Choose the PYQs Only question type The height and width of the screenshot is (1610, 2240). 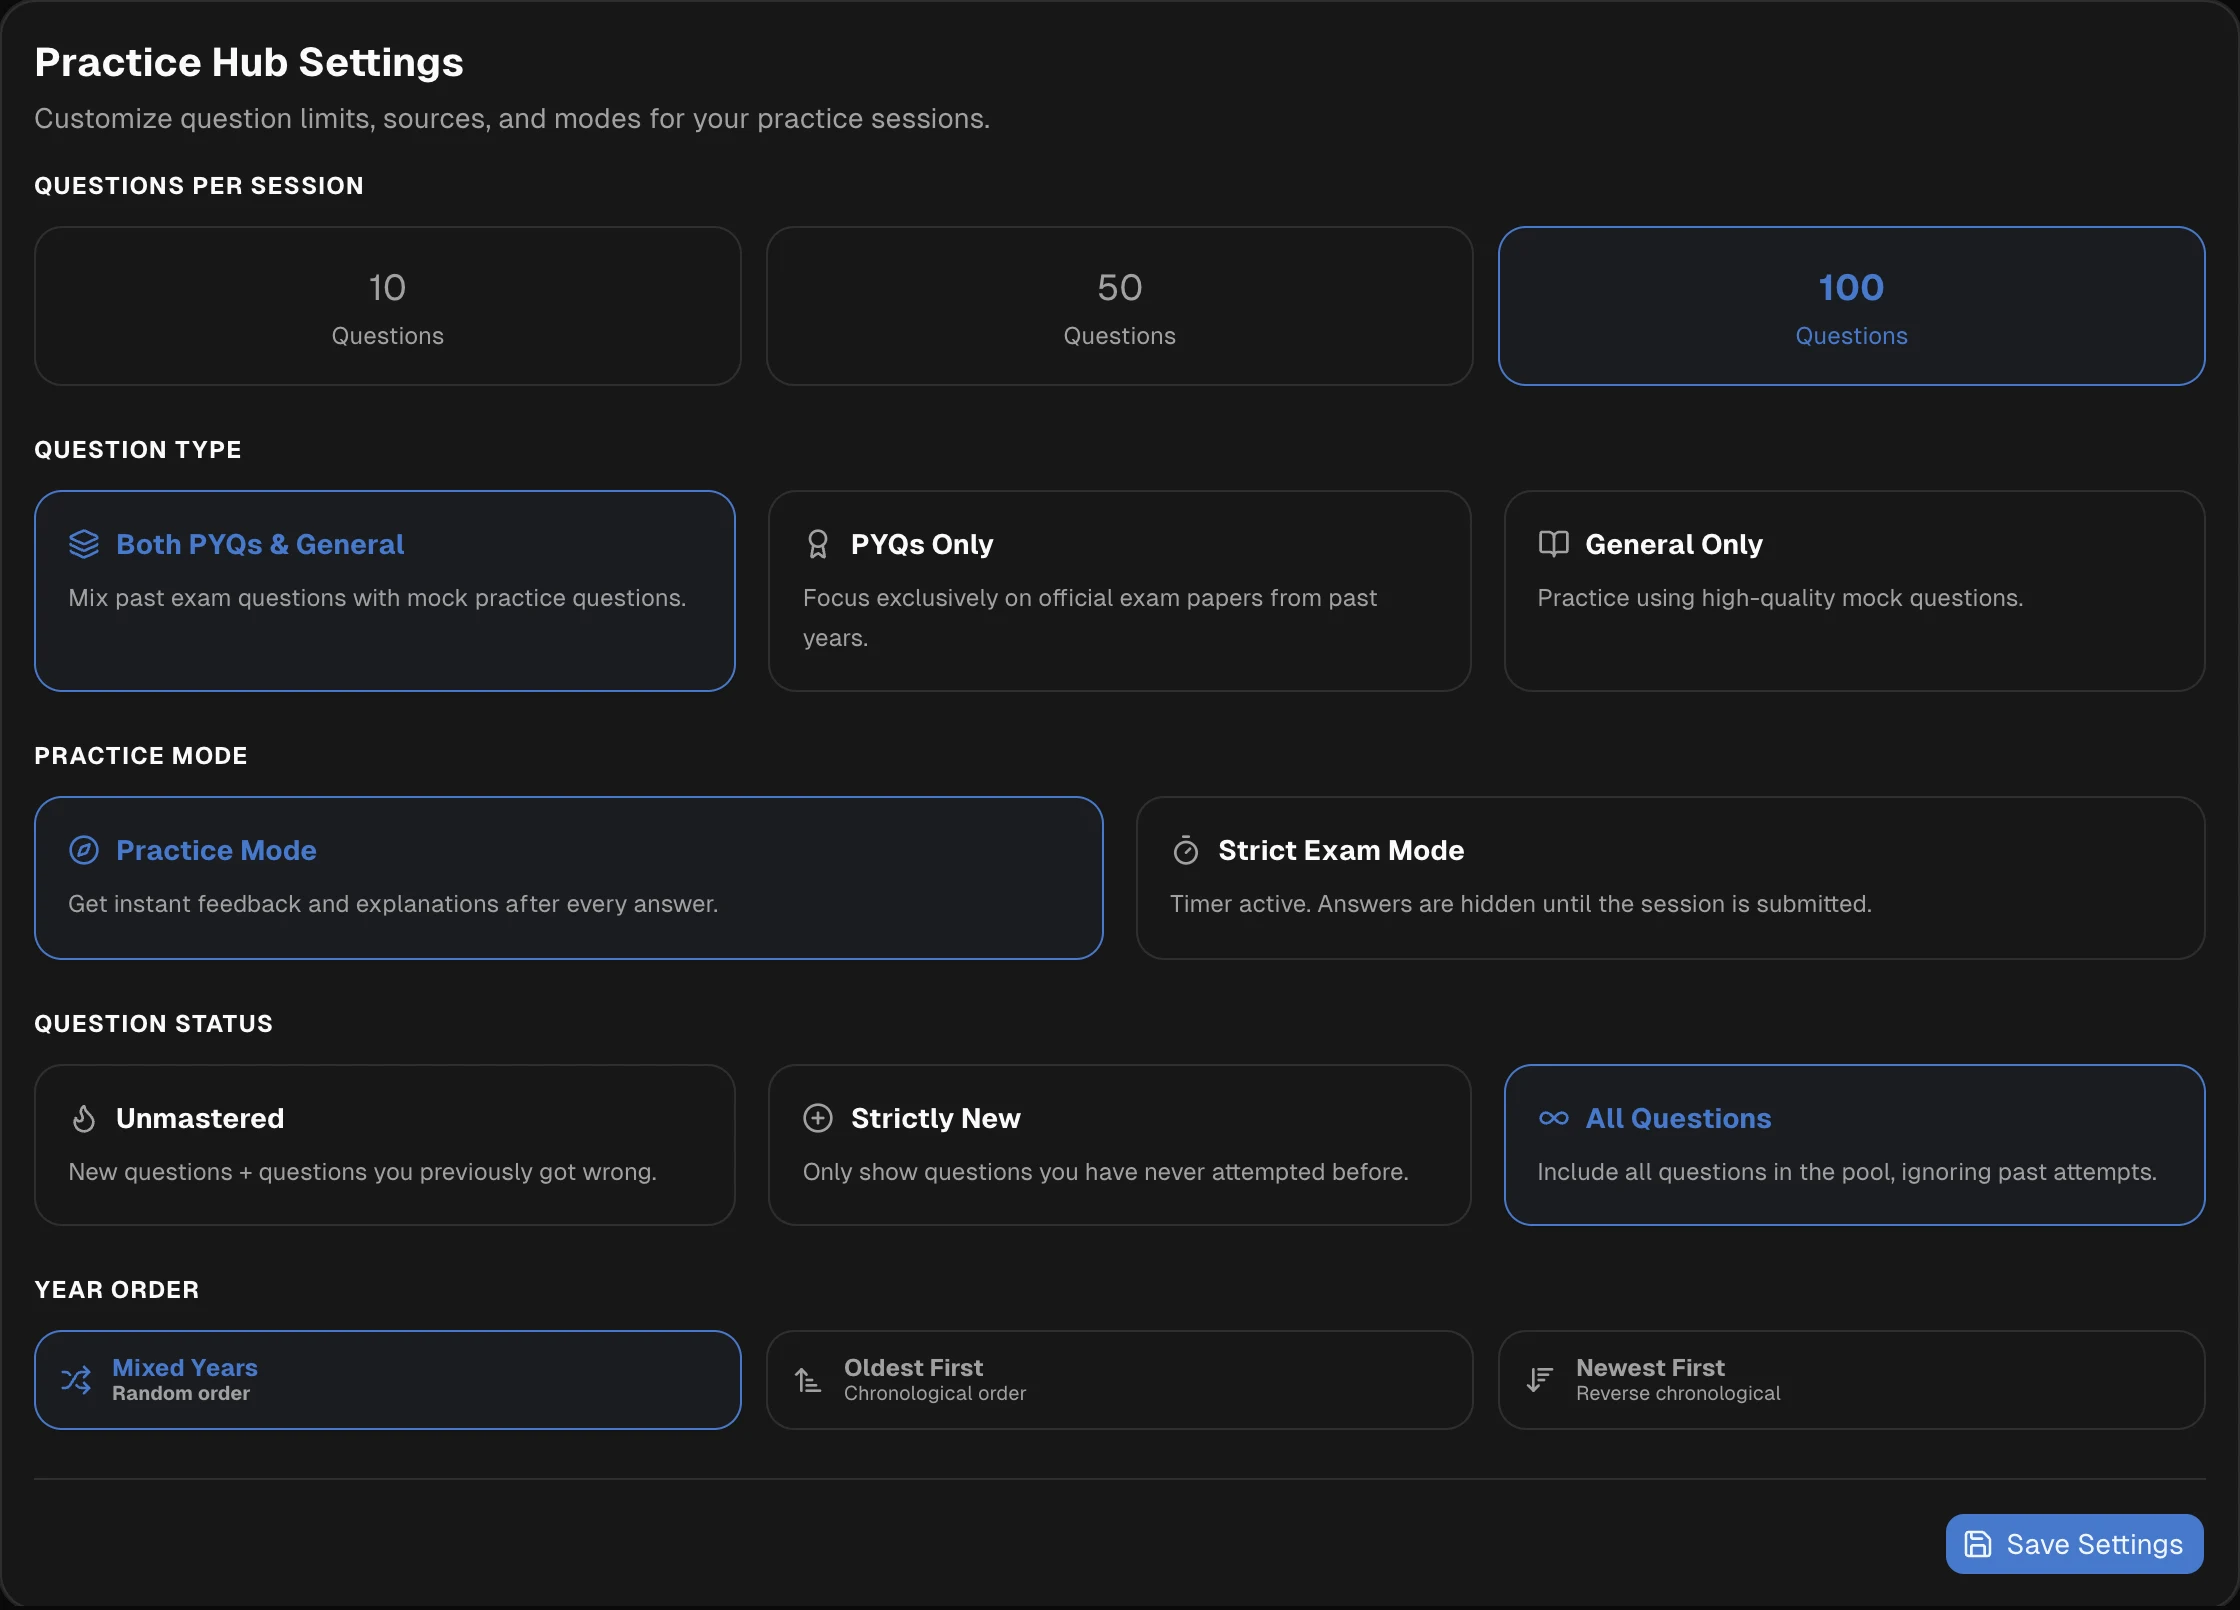click(x=1119, y=591)
